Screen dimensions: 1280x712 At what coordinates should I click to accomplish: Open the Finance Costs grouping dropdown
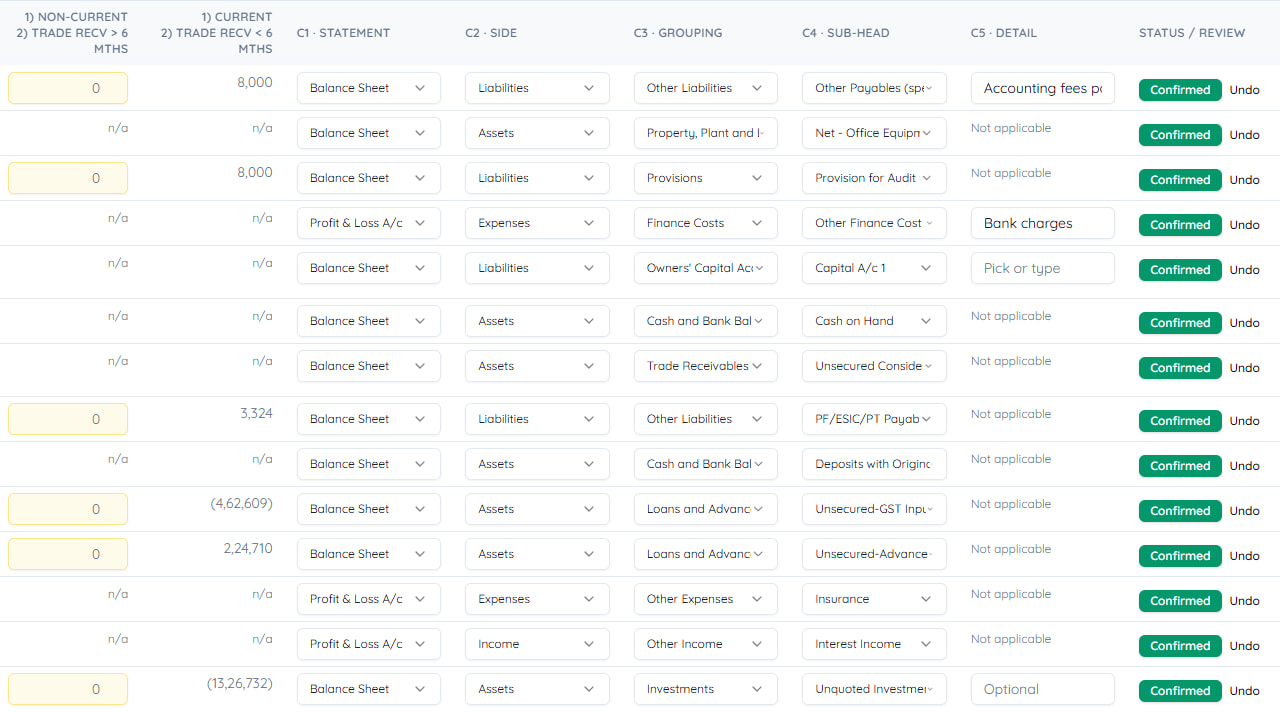(x=705, y=223)
